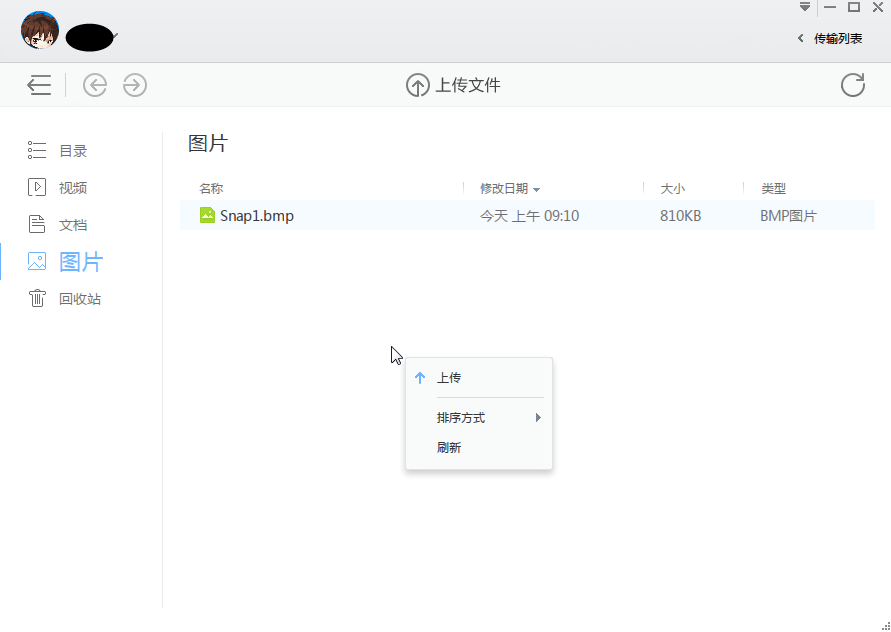Collapse the sidebar with hamburger-arrow icon
This screenshot has height=632, width=891.
39,85
